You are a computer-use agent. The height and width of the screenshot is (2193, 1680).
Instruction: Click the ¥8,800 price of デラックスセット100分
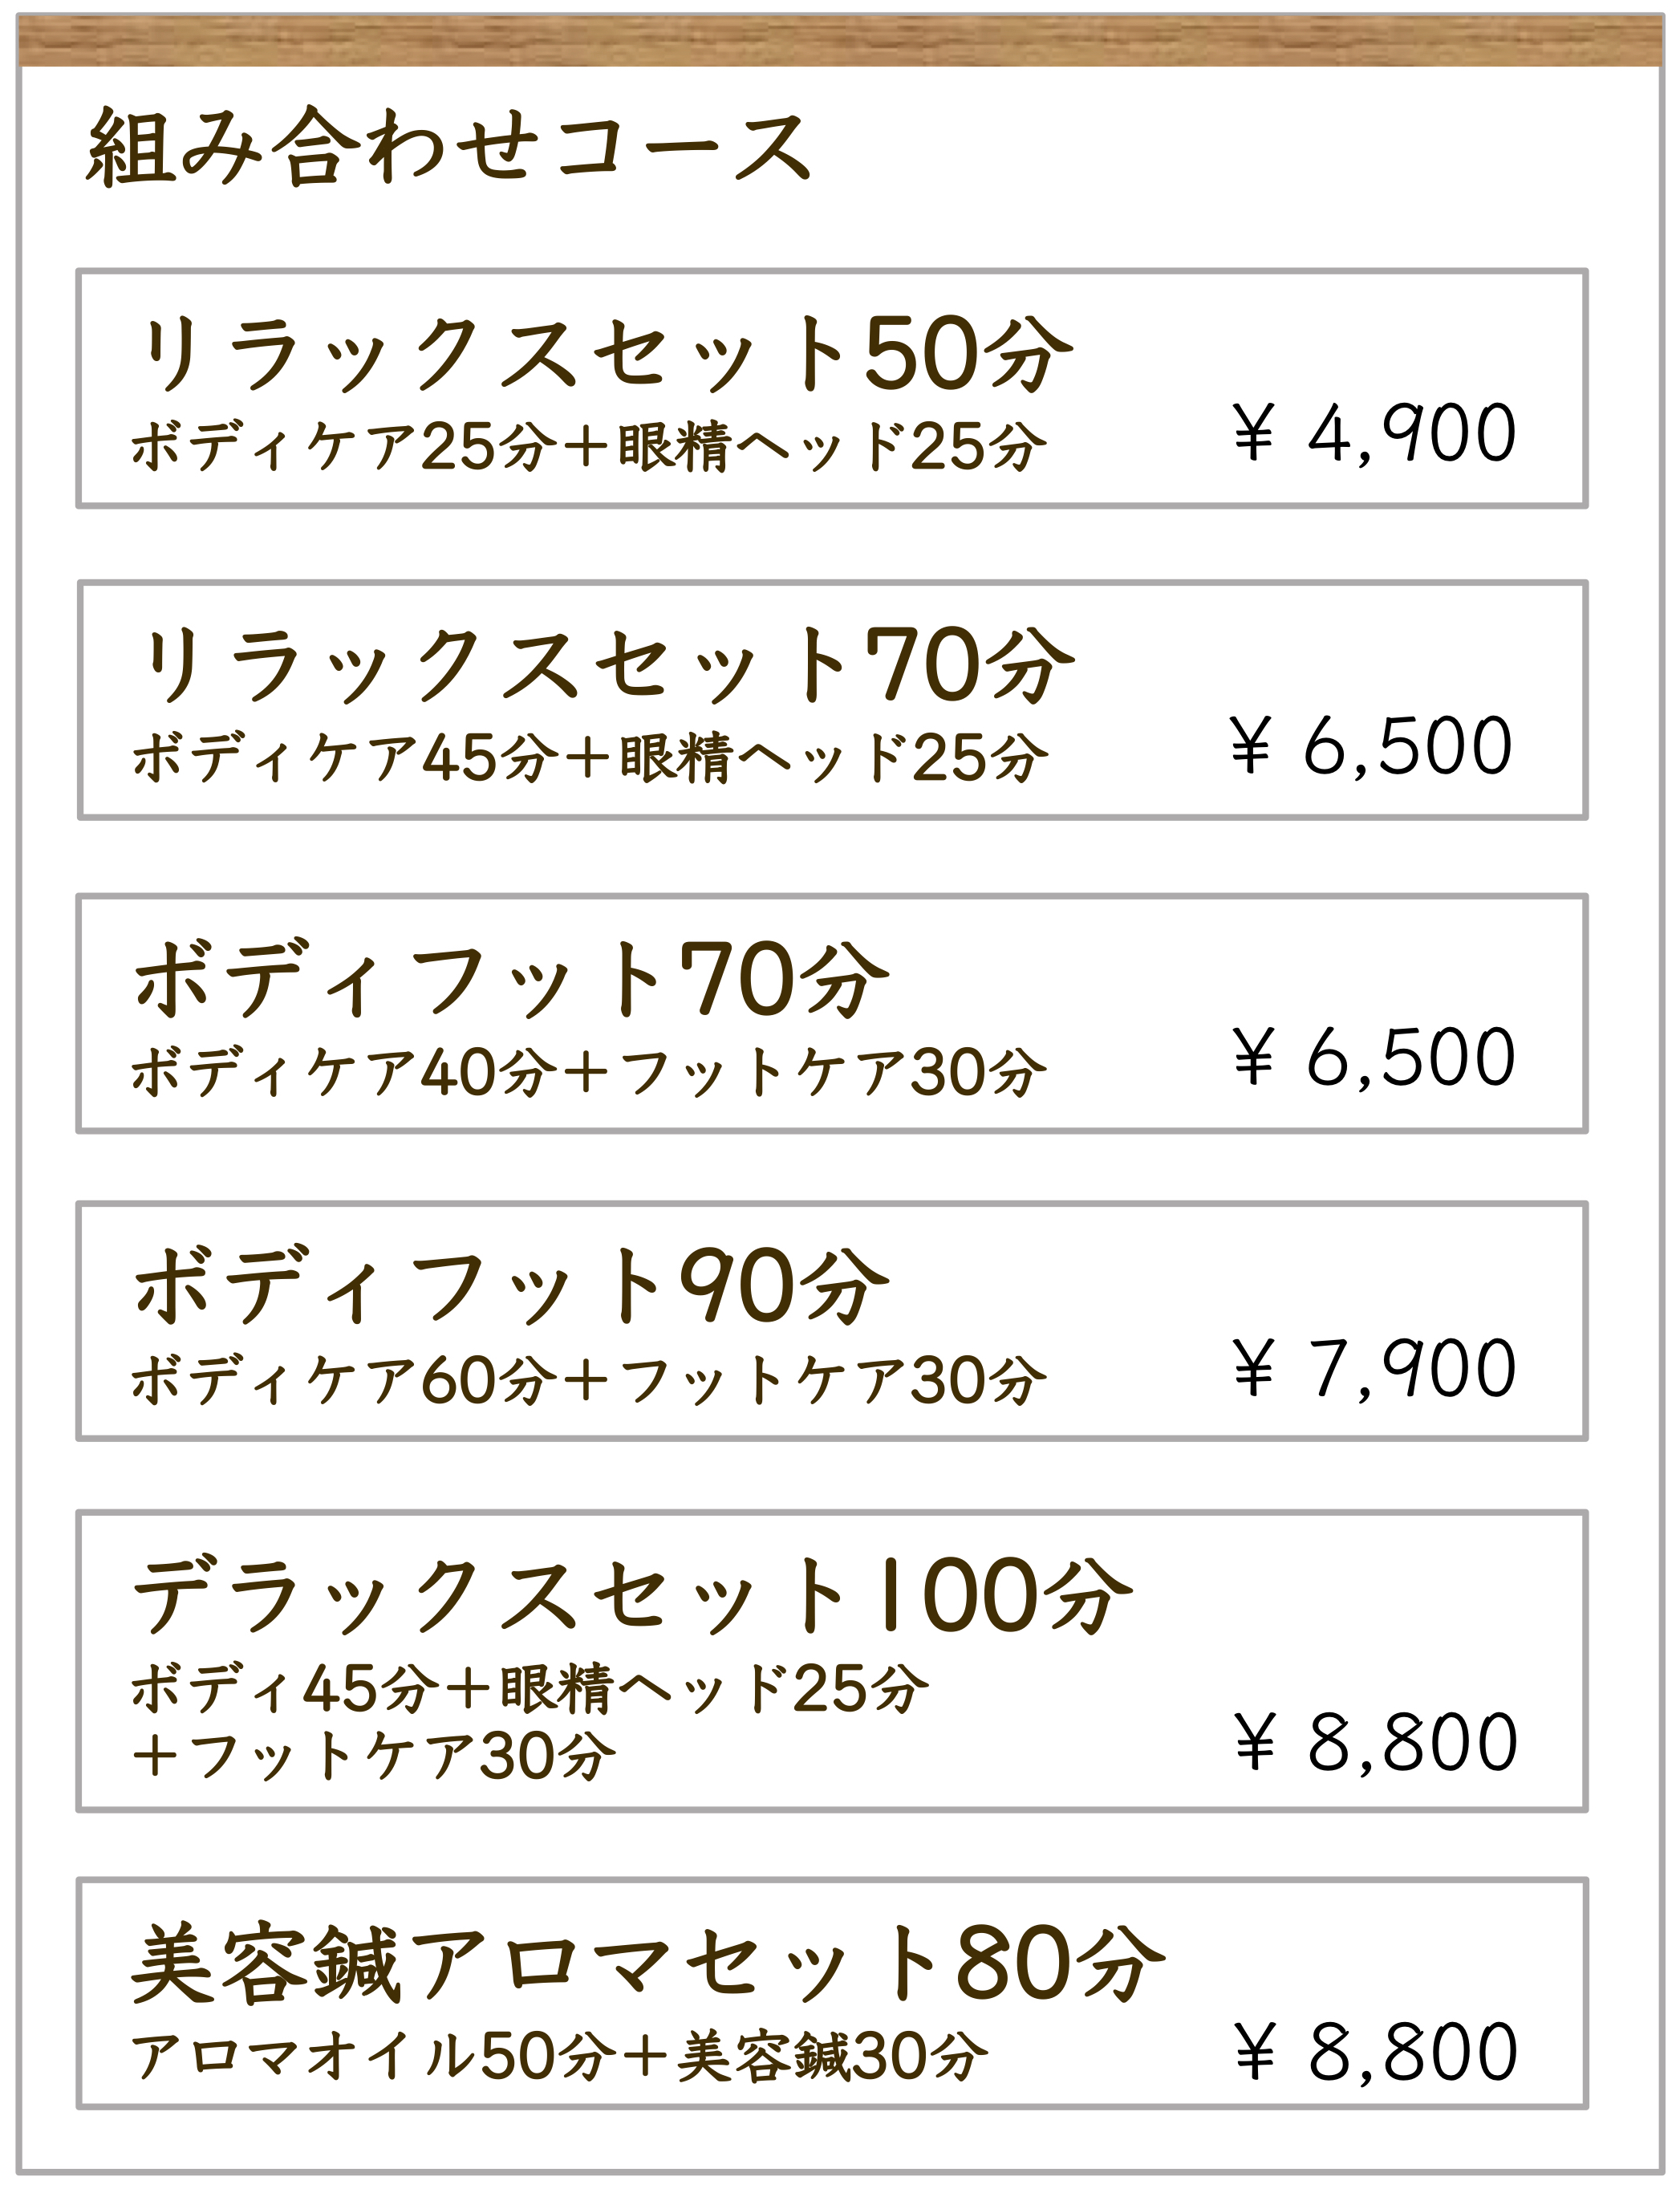1376,1742
